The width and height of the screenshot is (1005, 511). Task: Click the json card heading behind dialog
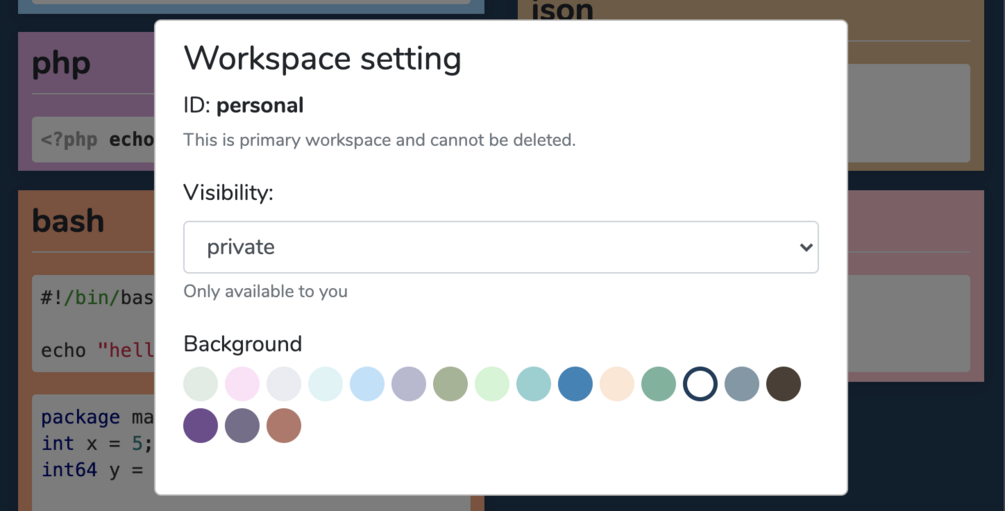[562, 10]
